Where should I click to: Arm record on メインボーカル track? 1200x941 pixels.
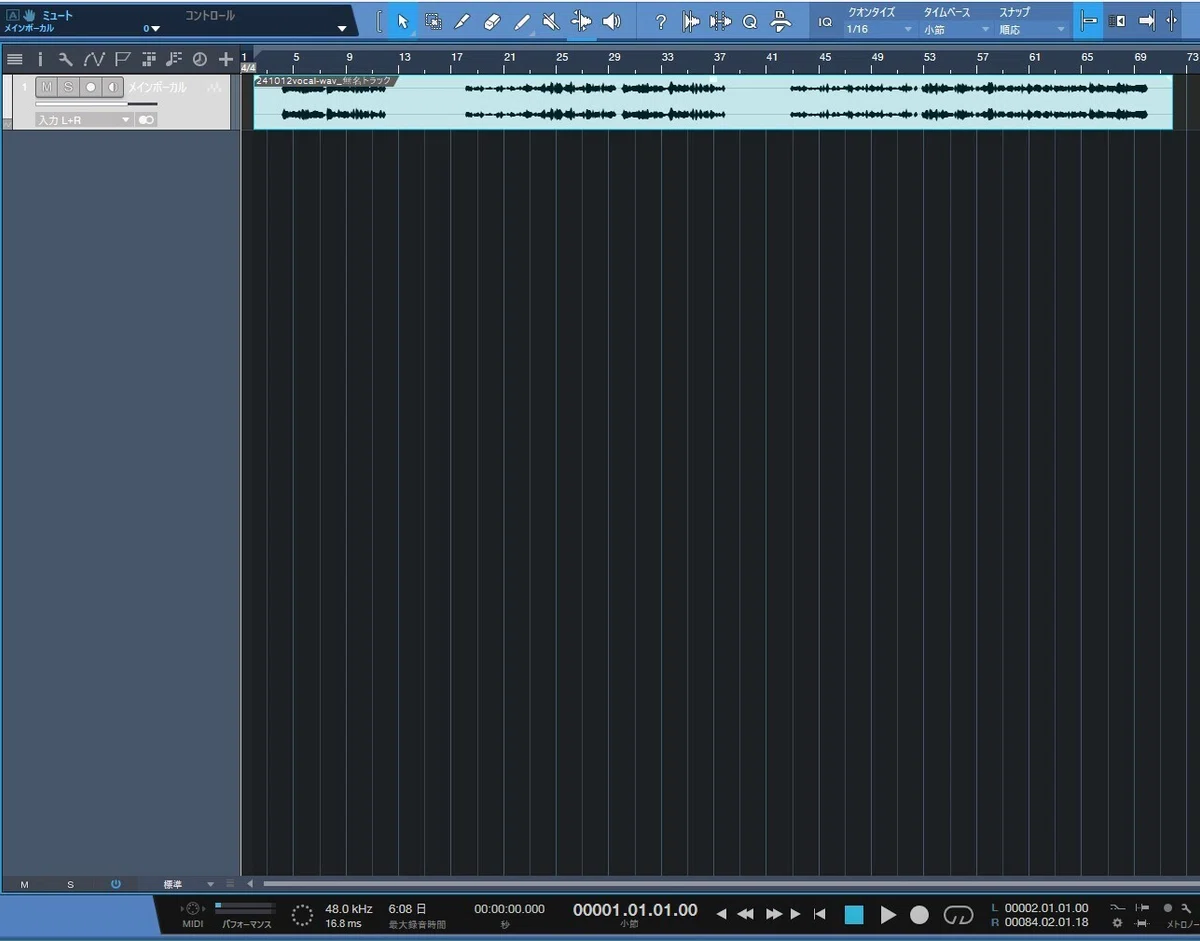(x=90, y=87)
